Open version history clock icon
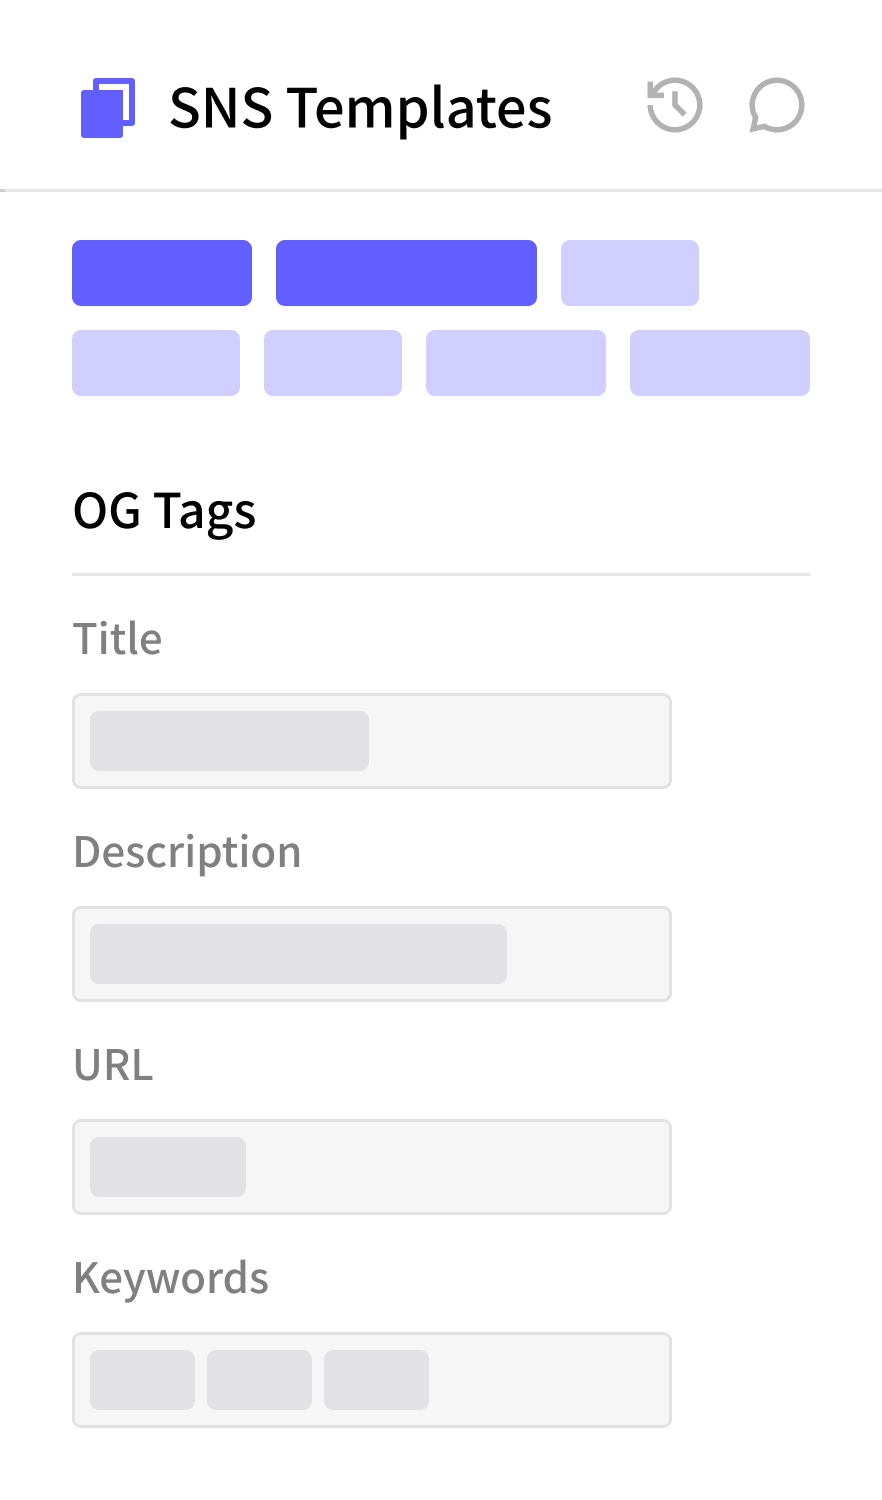The image size is (882, 1500). (675, 106)
